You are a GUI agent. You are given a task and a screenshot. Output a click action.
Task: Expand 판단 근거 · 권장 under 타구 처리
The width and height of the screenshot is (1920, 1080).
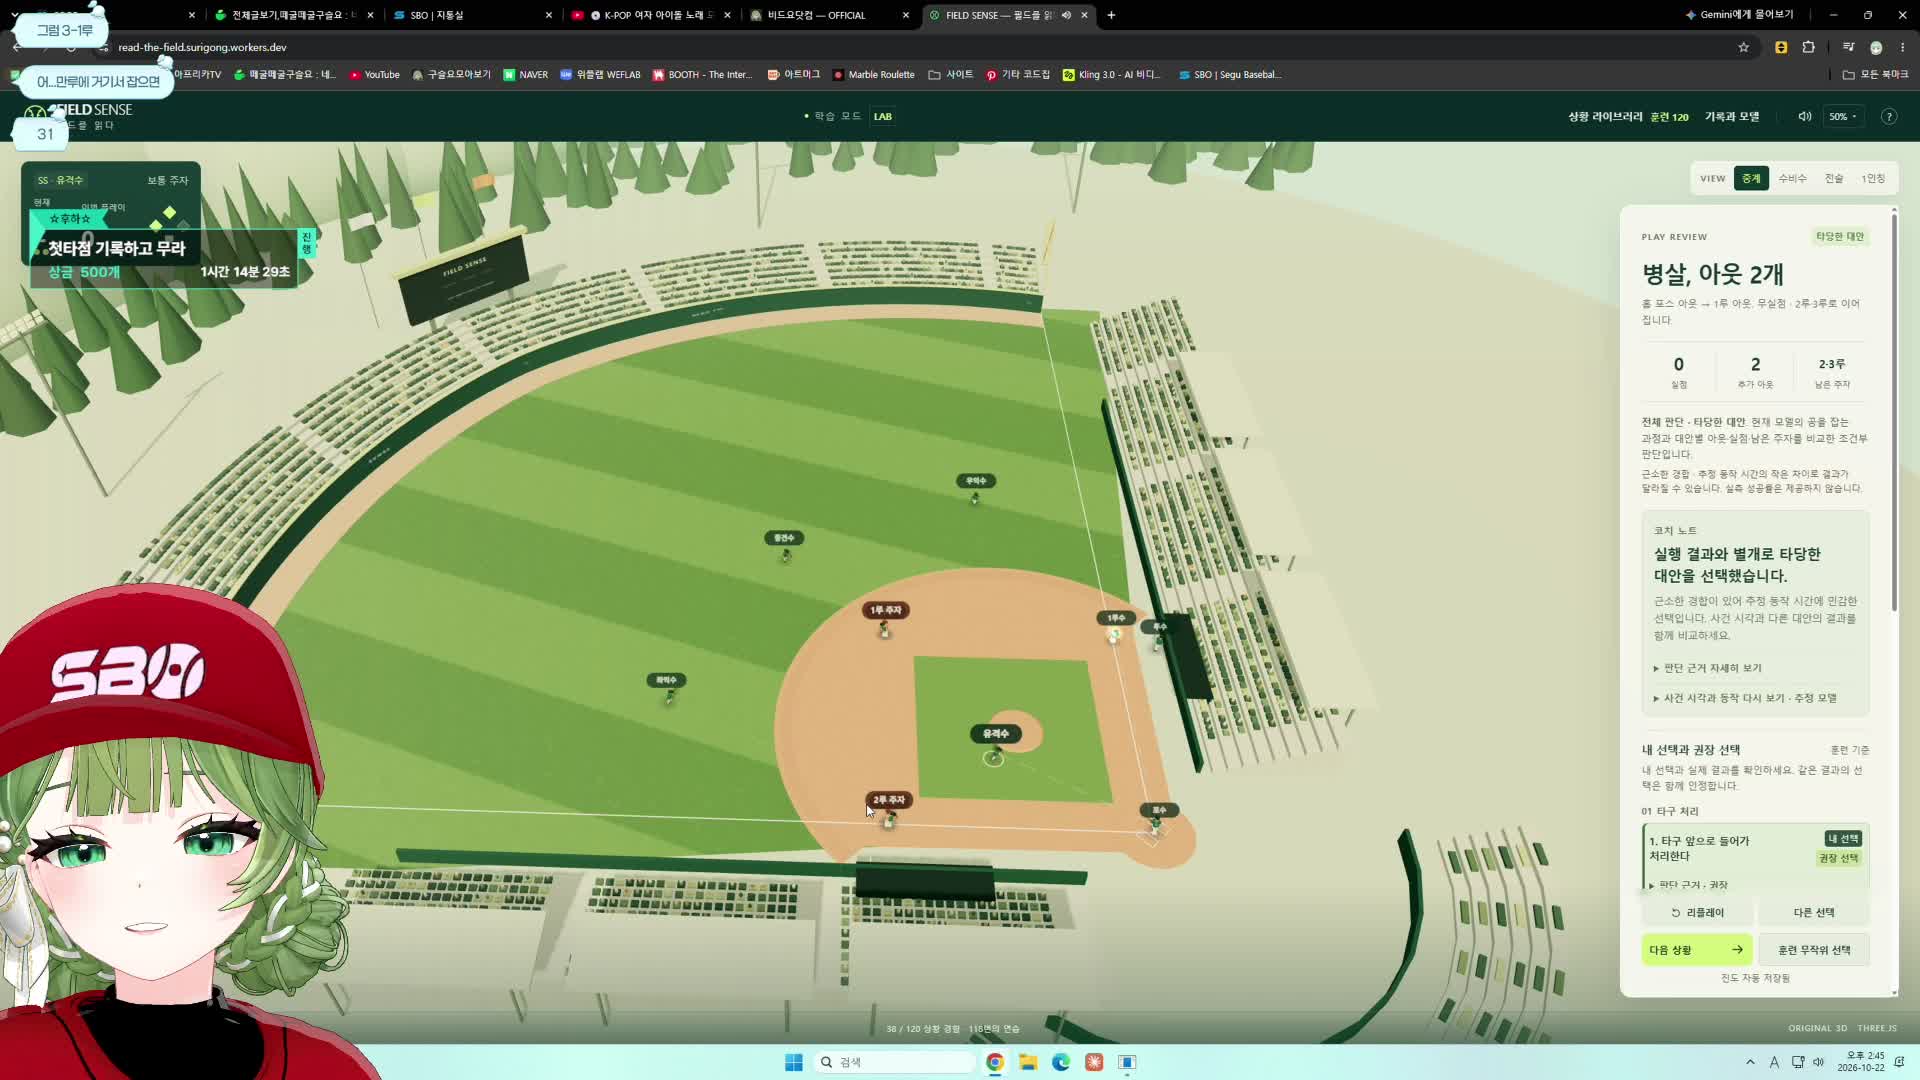pos(1689,885)
